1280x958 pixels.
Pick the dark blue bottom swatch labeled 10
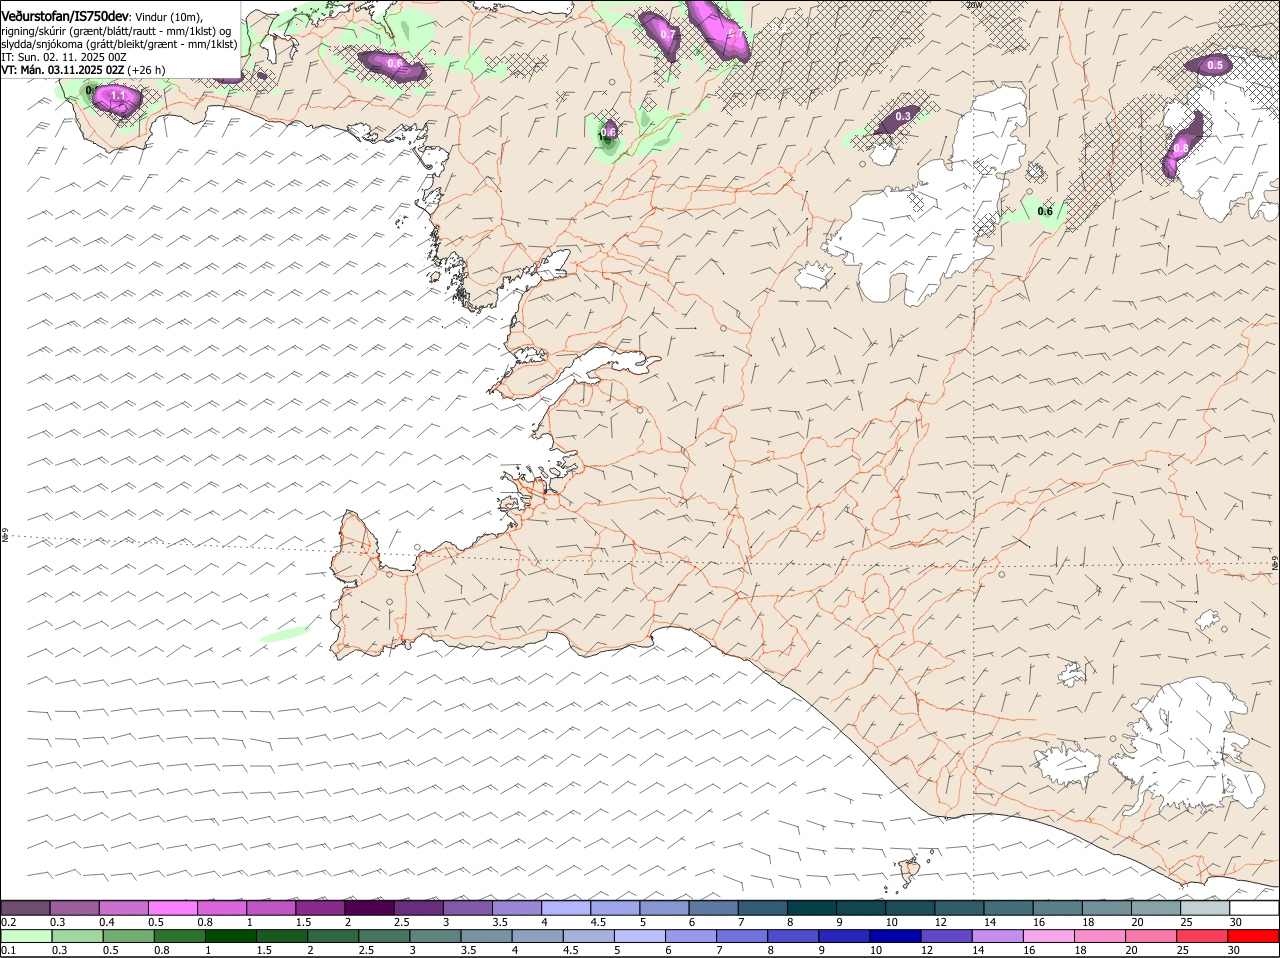pyautogui.click(x=894, y=936)
